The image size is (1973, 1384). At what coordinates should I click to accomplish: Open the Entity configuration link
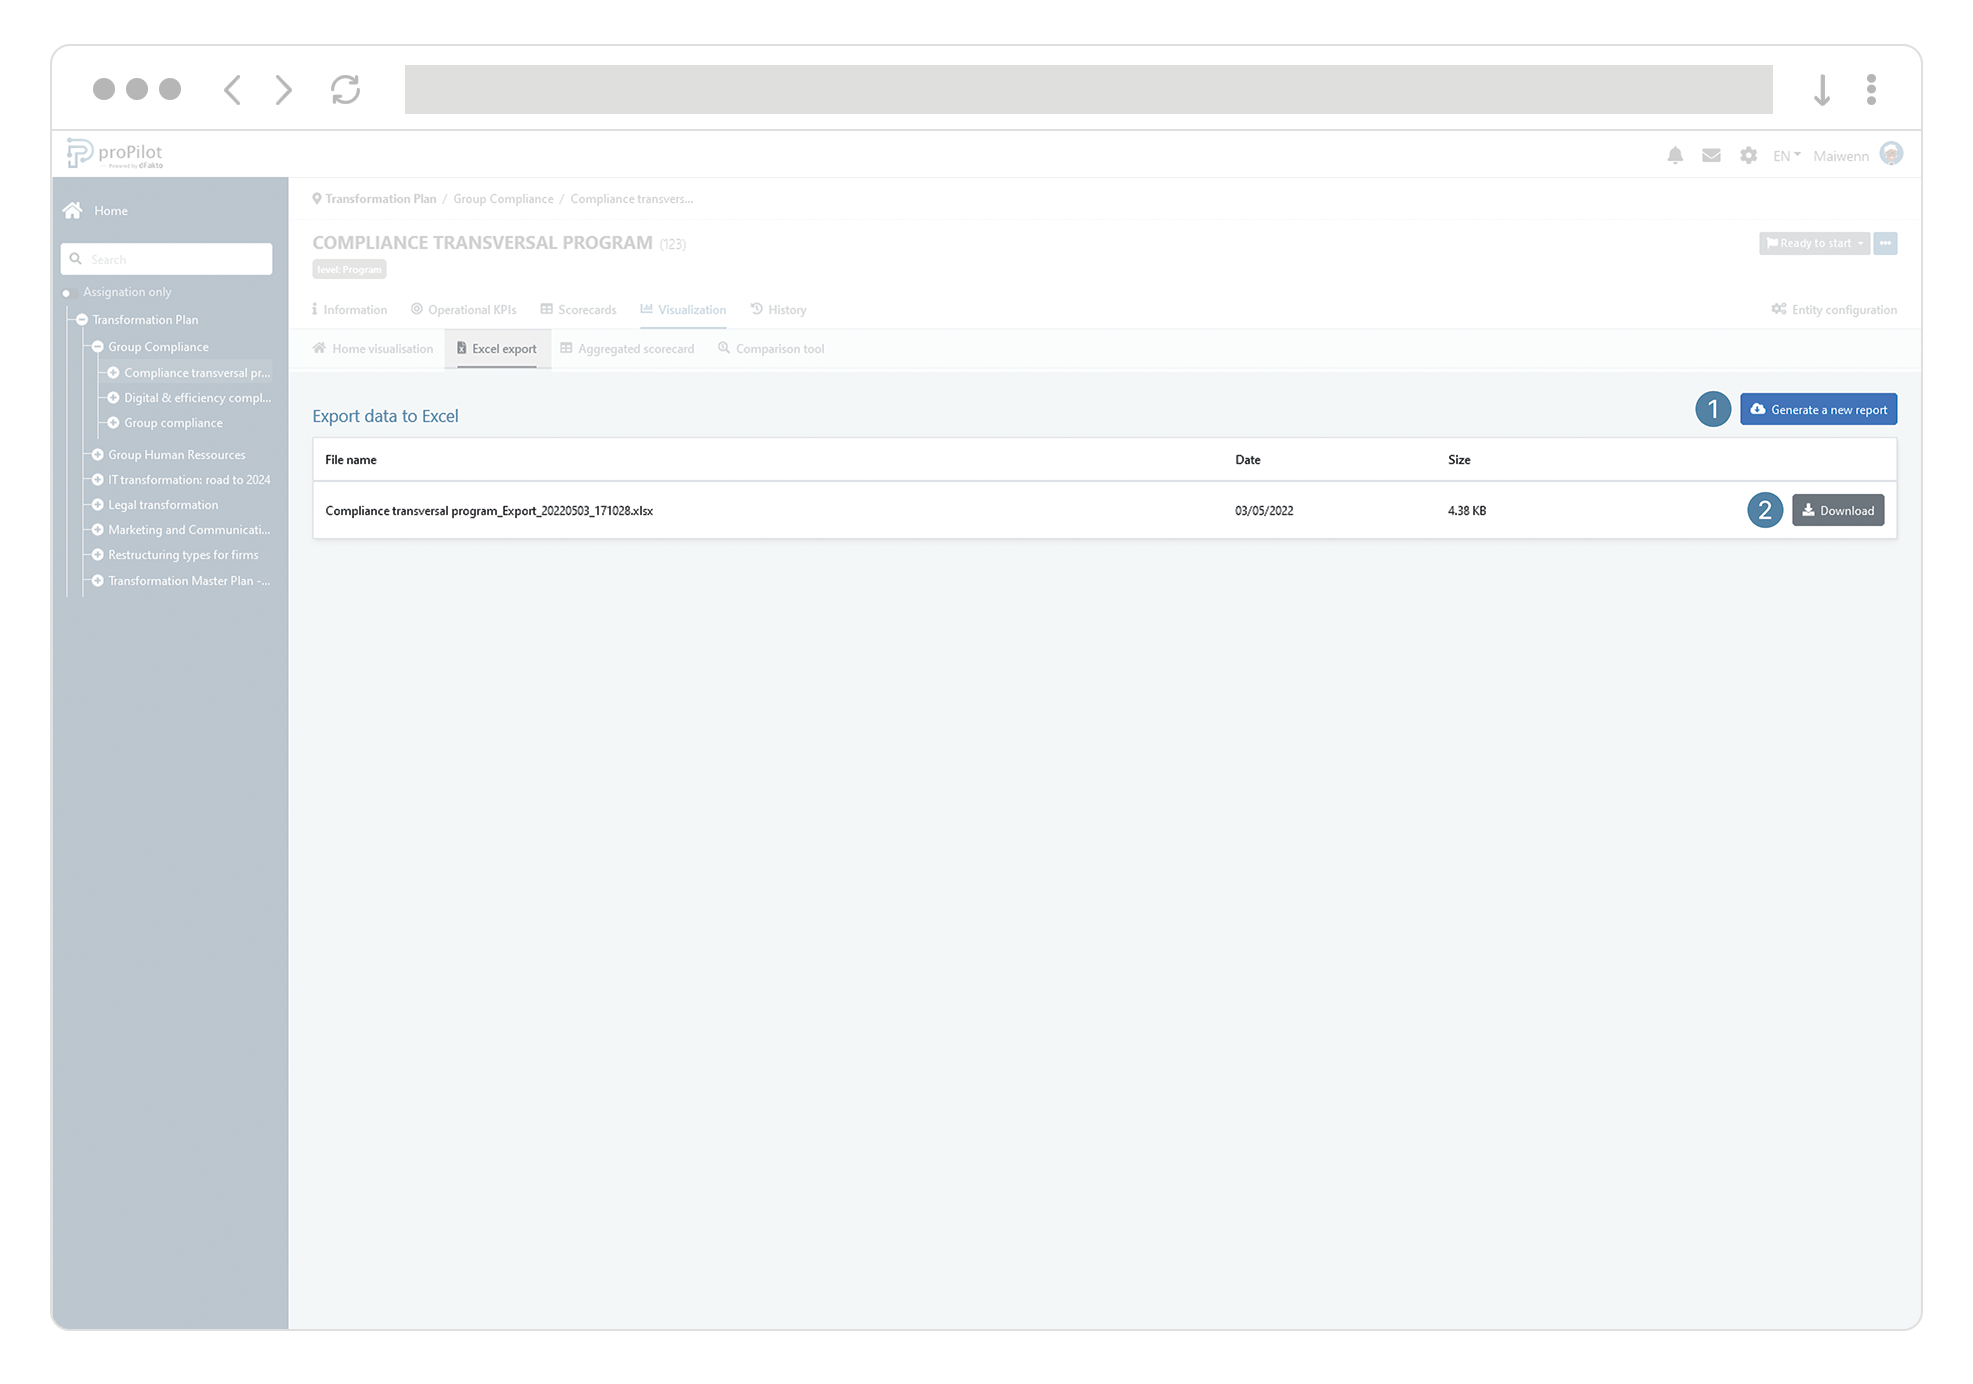coord(1834,310)
